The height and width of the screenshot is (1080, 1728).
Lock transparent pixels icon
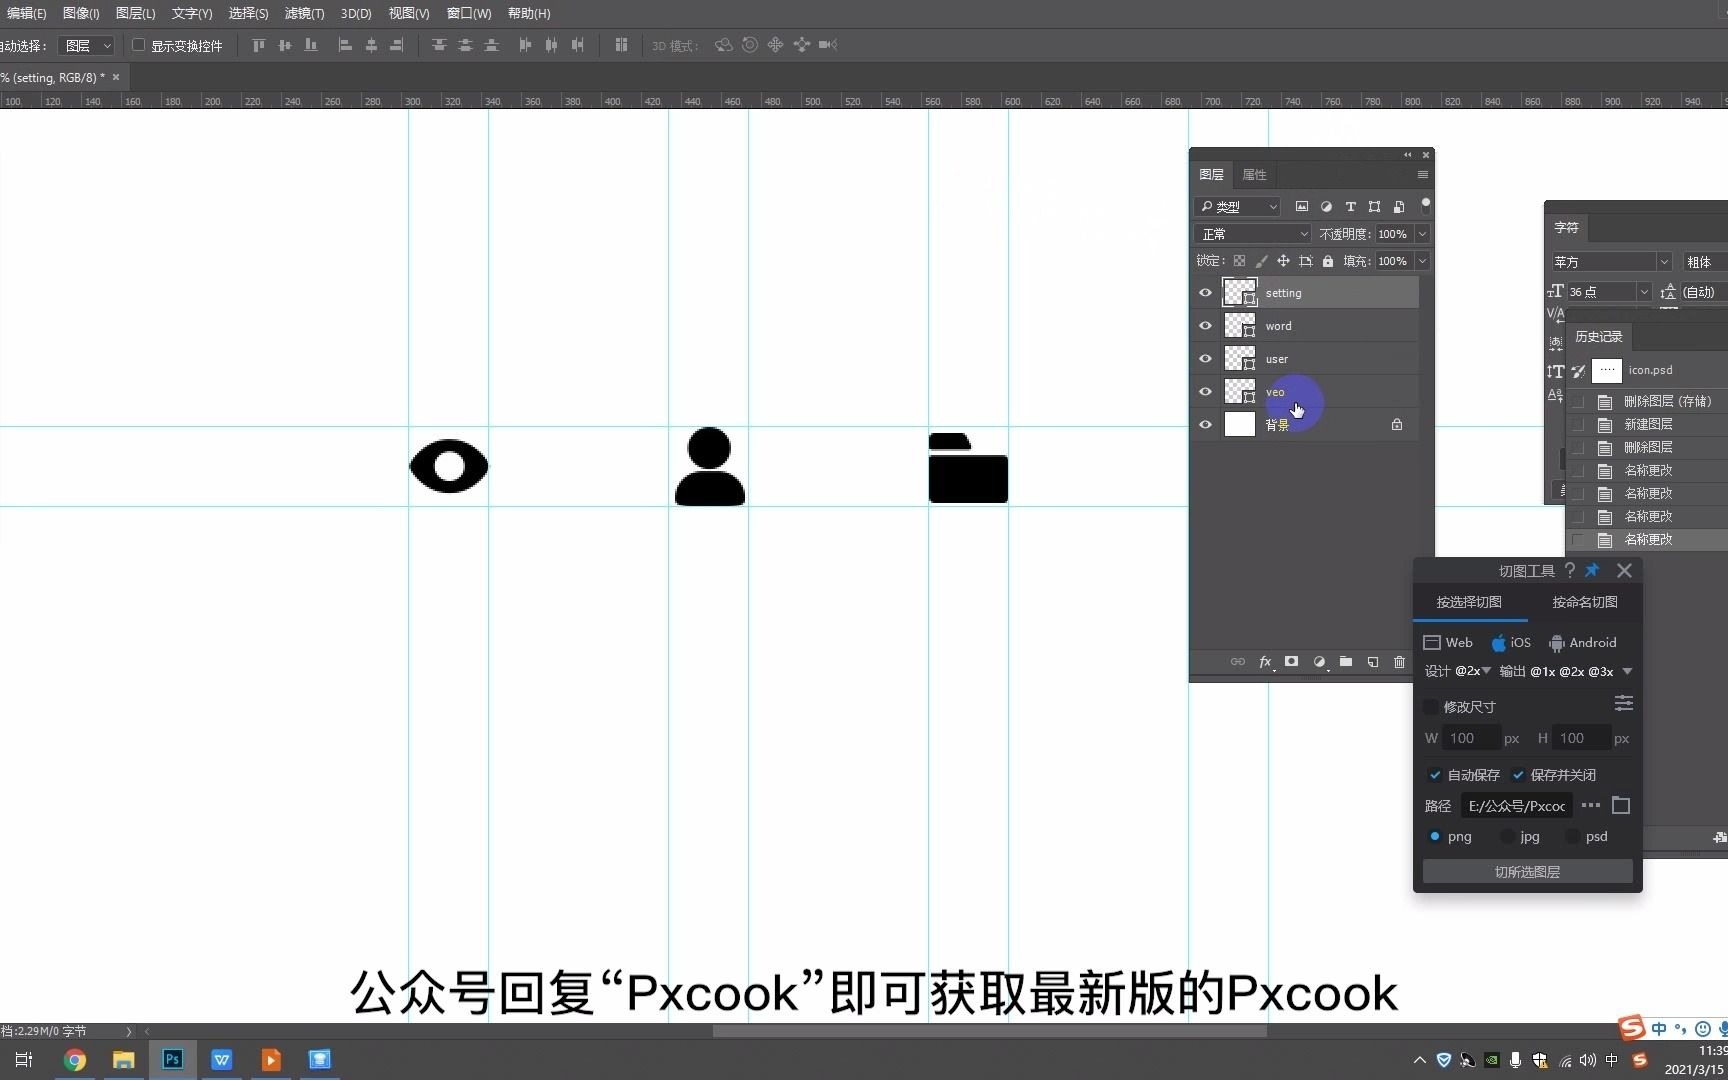pyautogui.click(x=1239, y=261)
